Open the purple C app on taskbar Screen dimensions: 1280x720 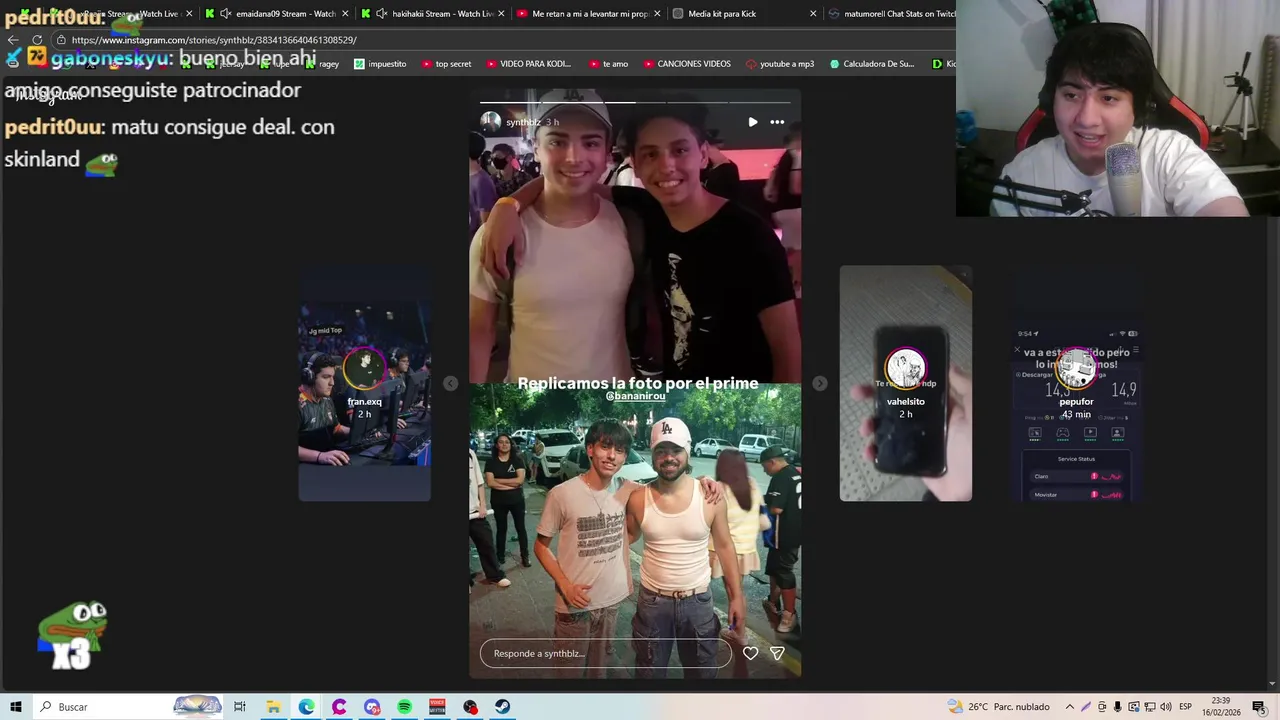[x=339, y=707]
